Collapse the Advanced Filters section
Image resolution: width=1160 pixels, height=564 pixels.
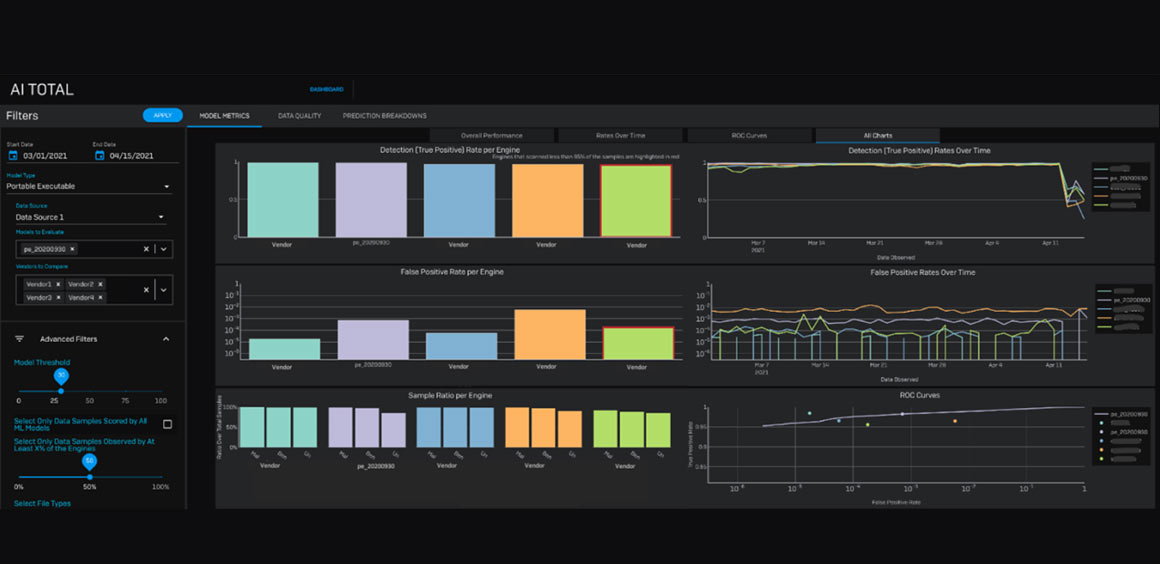(166, 339)
